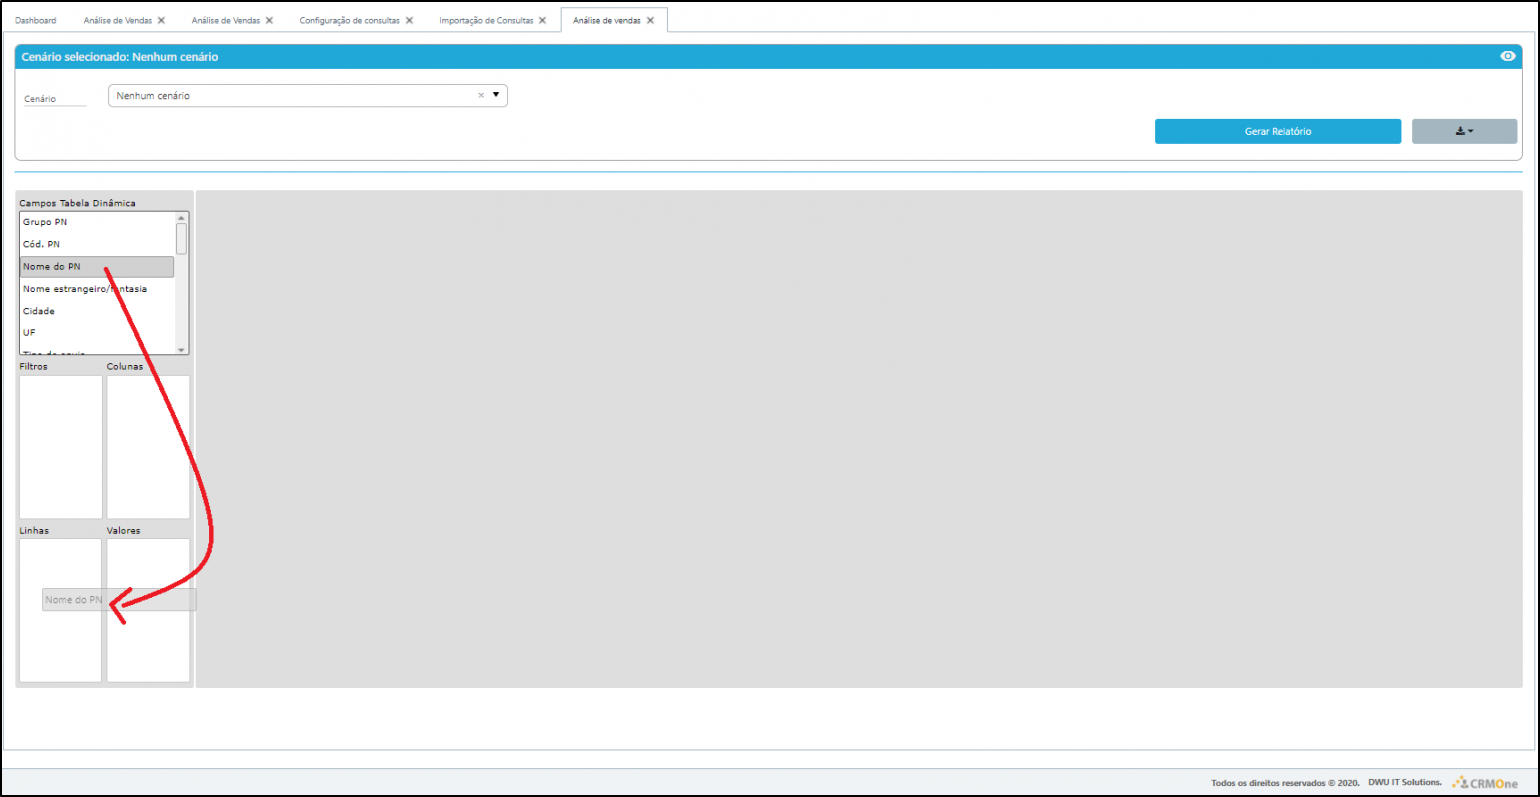Click the Cenário combo box field
Image resolution: width=1540 pixels, height=797 pixels.
tap(308, 95)
